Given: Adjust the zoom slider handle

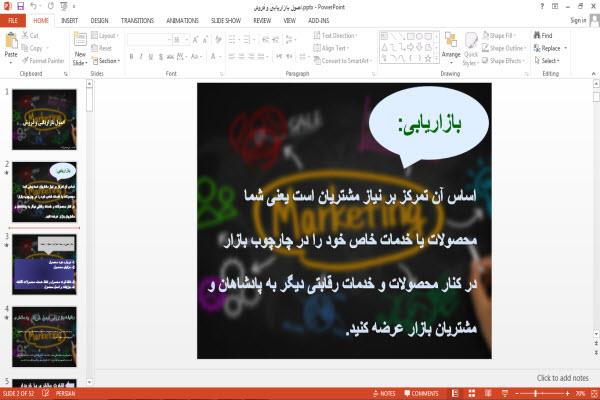Looking at the screenshot, I should pos(535,393).
